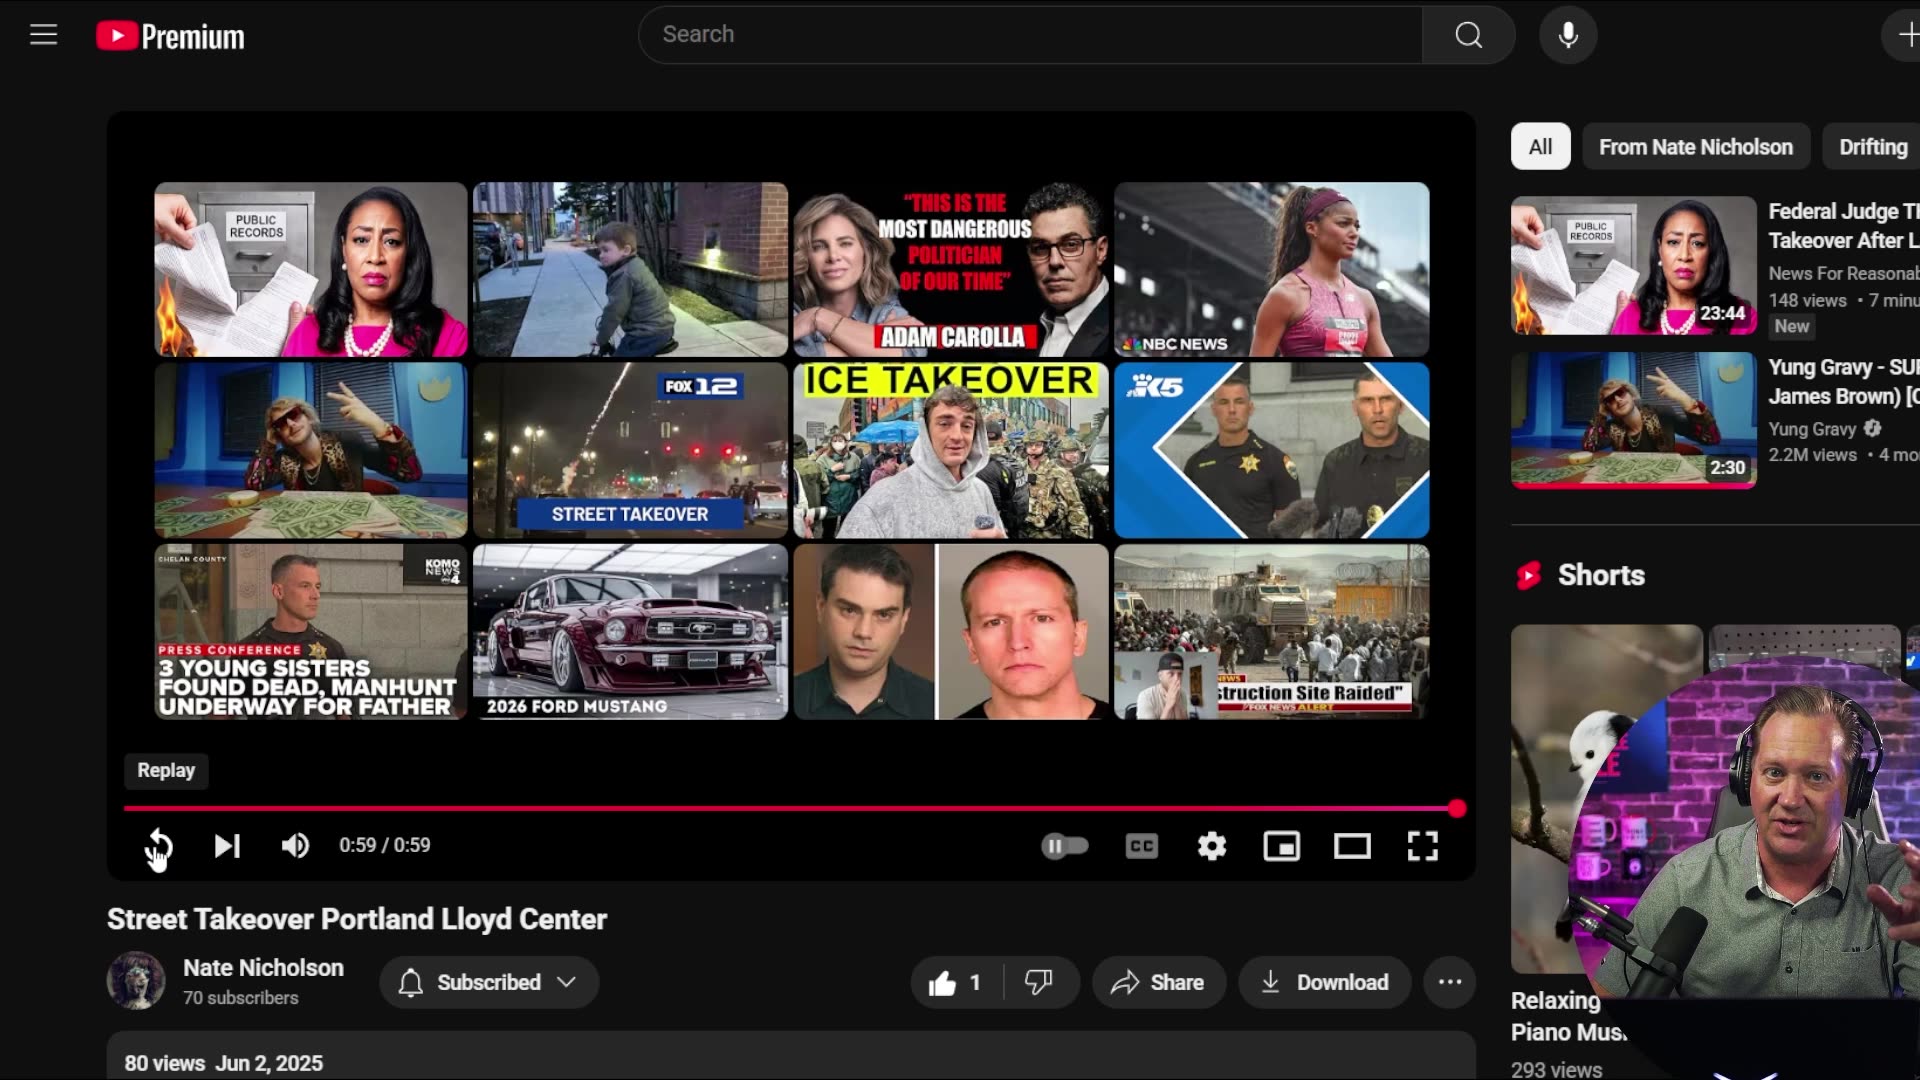Select the All filter chip

pos(1540,147)
